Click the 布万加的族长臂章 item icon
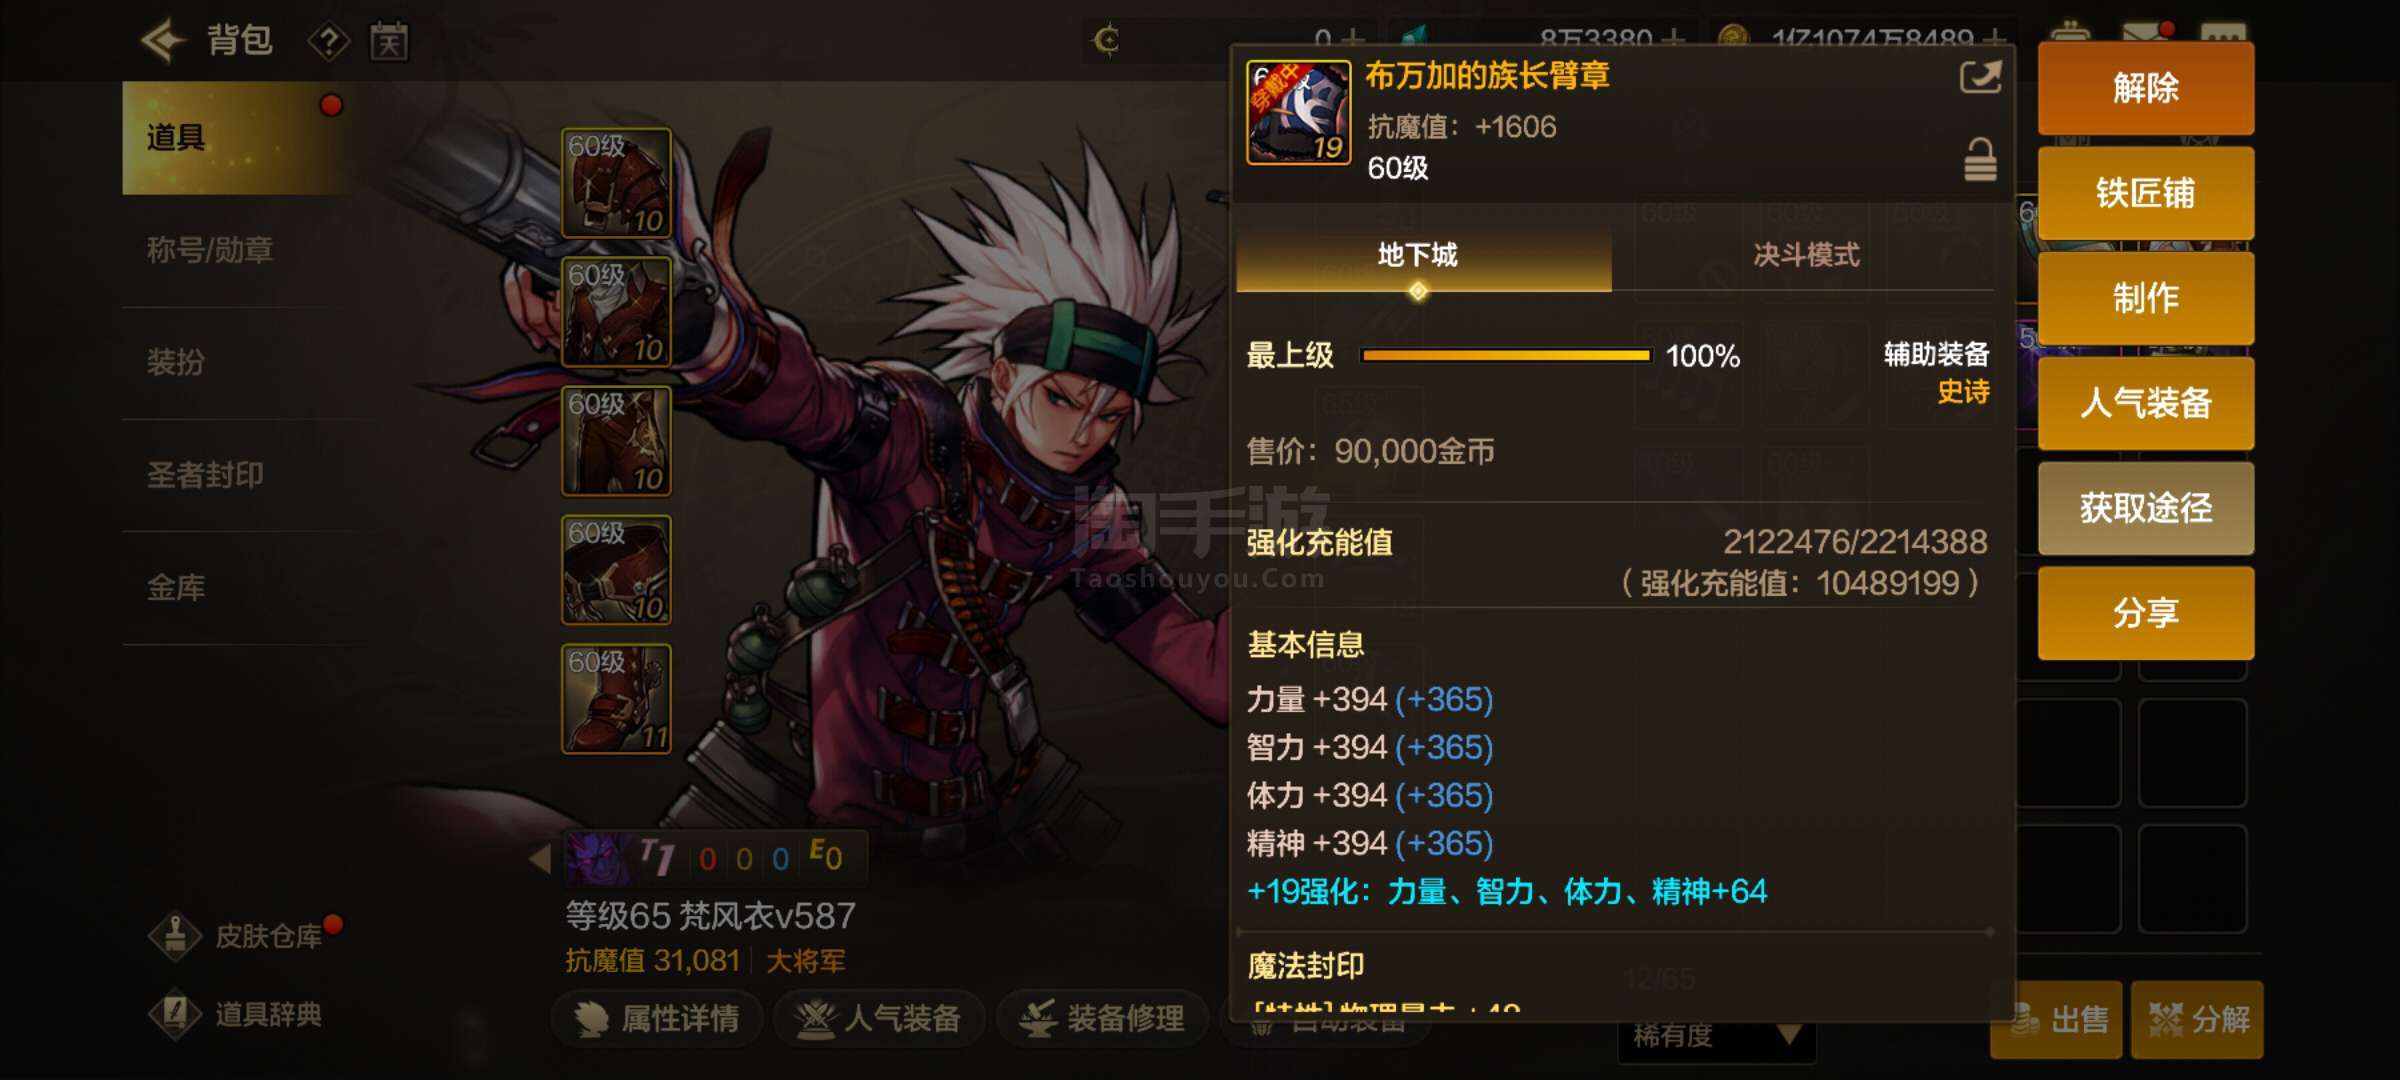2400x1080 pixels. click(1298, 113)
